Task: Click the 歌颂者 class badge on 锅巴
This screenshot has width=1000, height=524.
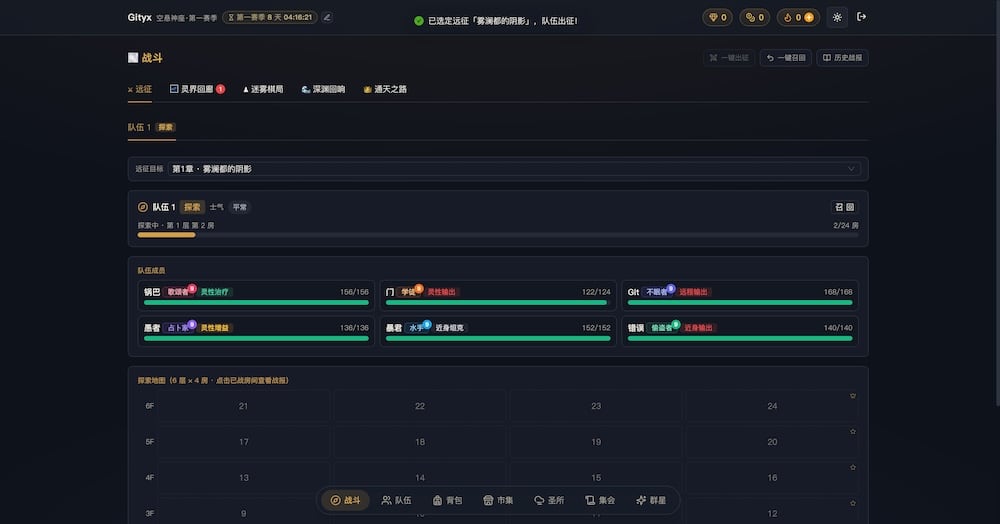Action: (179, 292)
